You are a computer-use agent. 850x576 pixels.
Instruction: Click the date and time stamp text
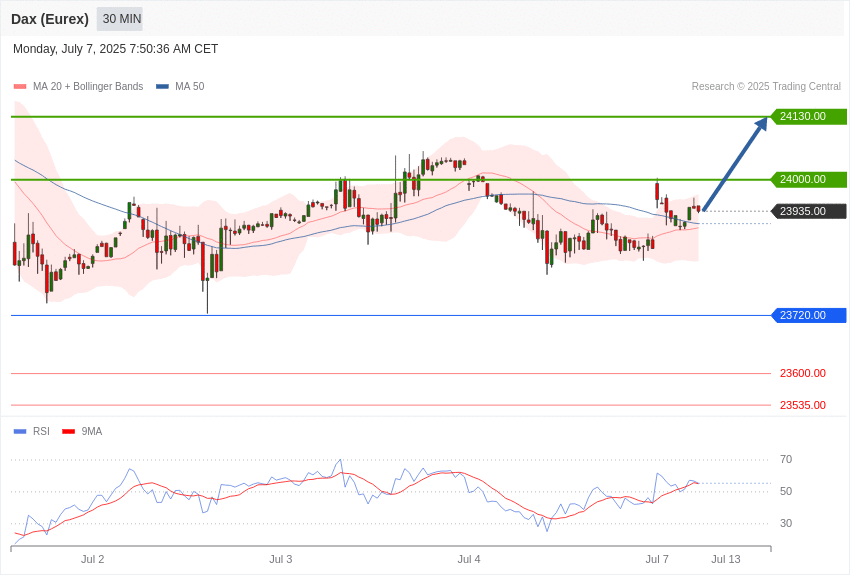(x=115, y=49)
